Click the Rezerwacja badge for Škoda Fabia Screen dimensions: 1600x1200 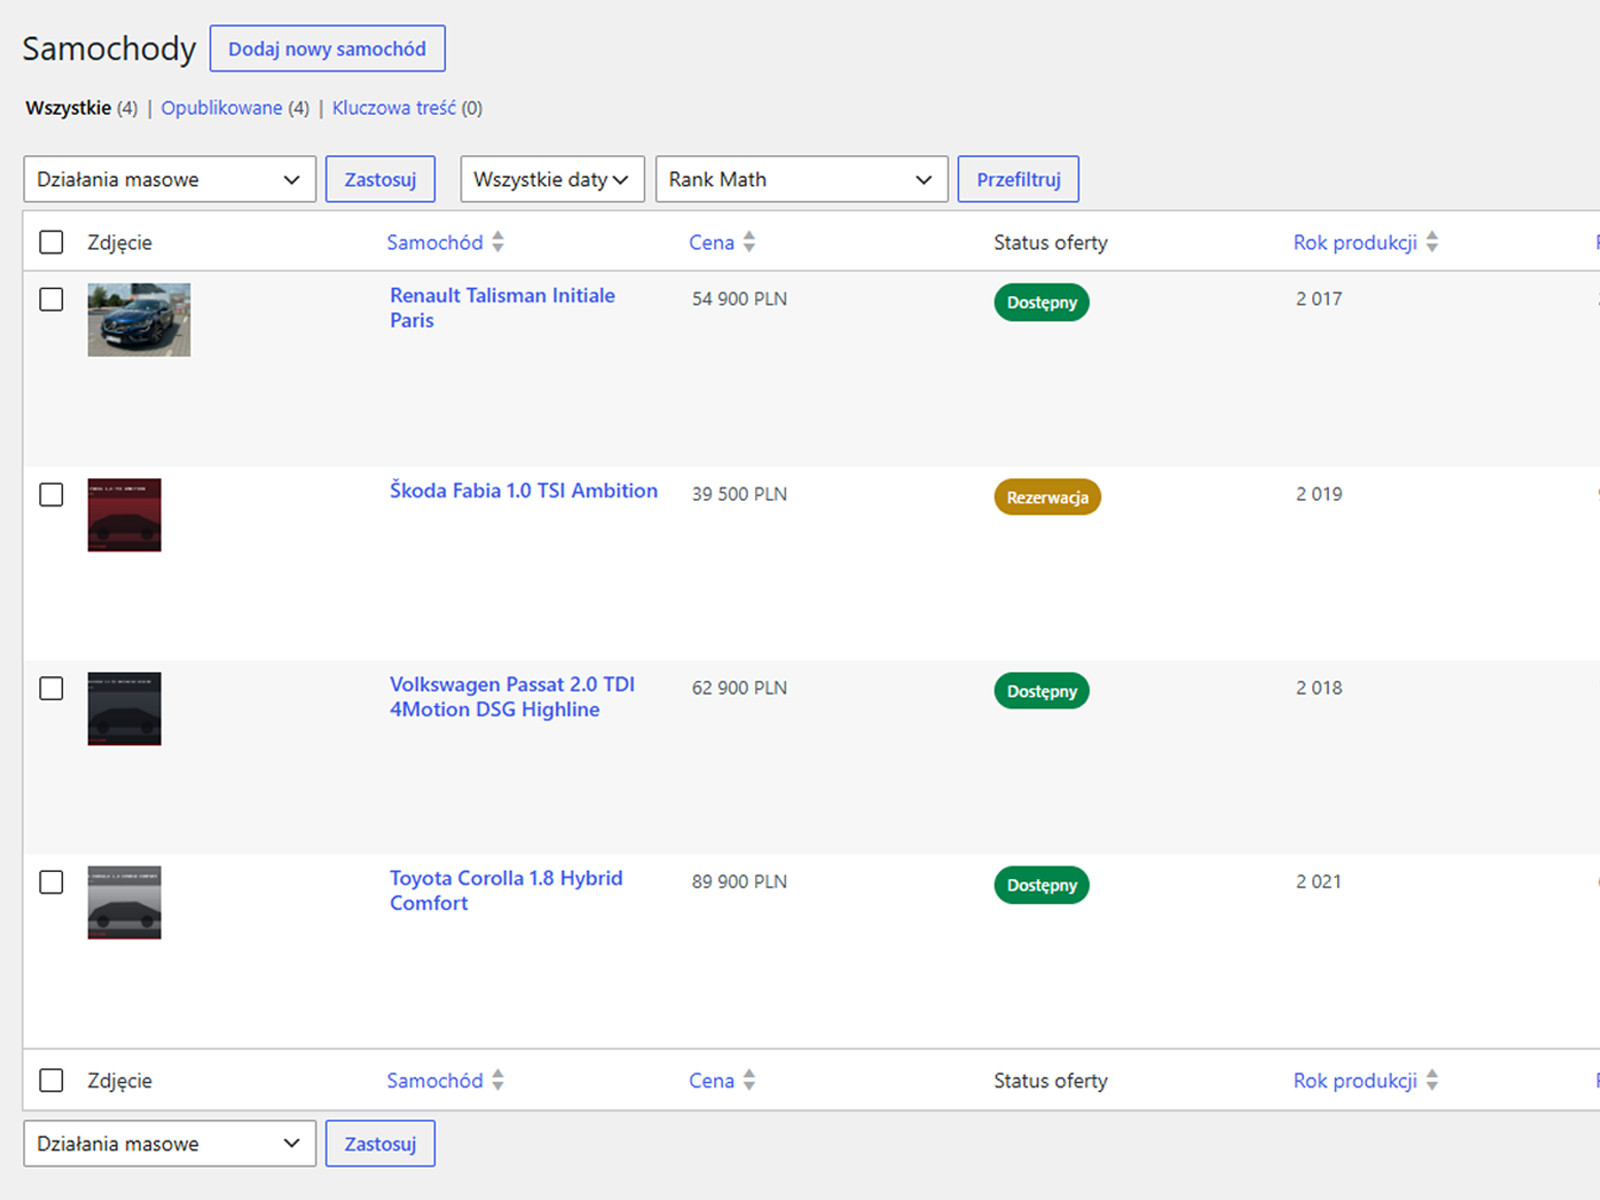tap(1047, 497)
